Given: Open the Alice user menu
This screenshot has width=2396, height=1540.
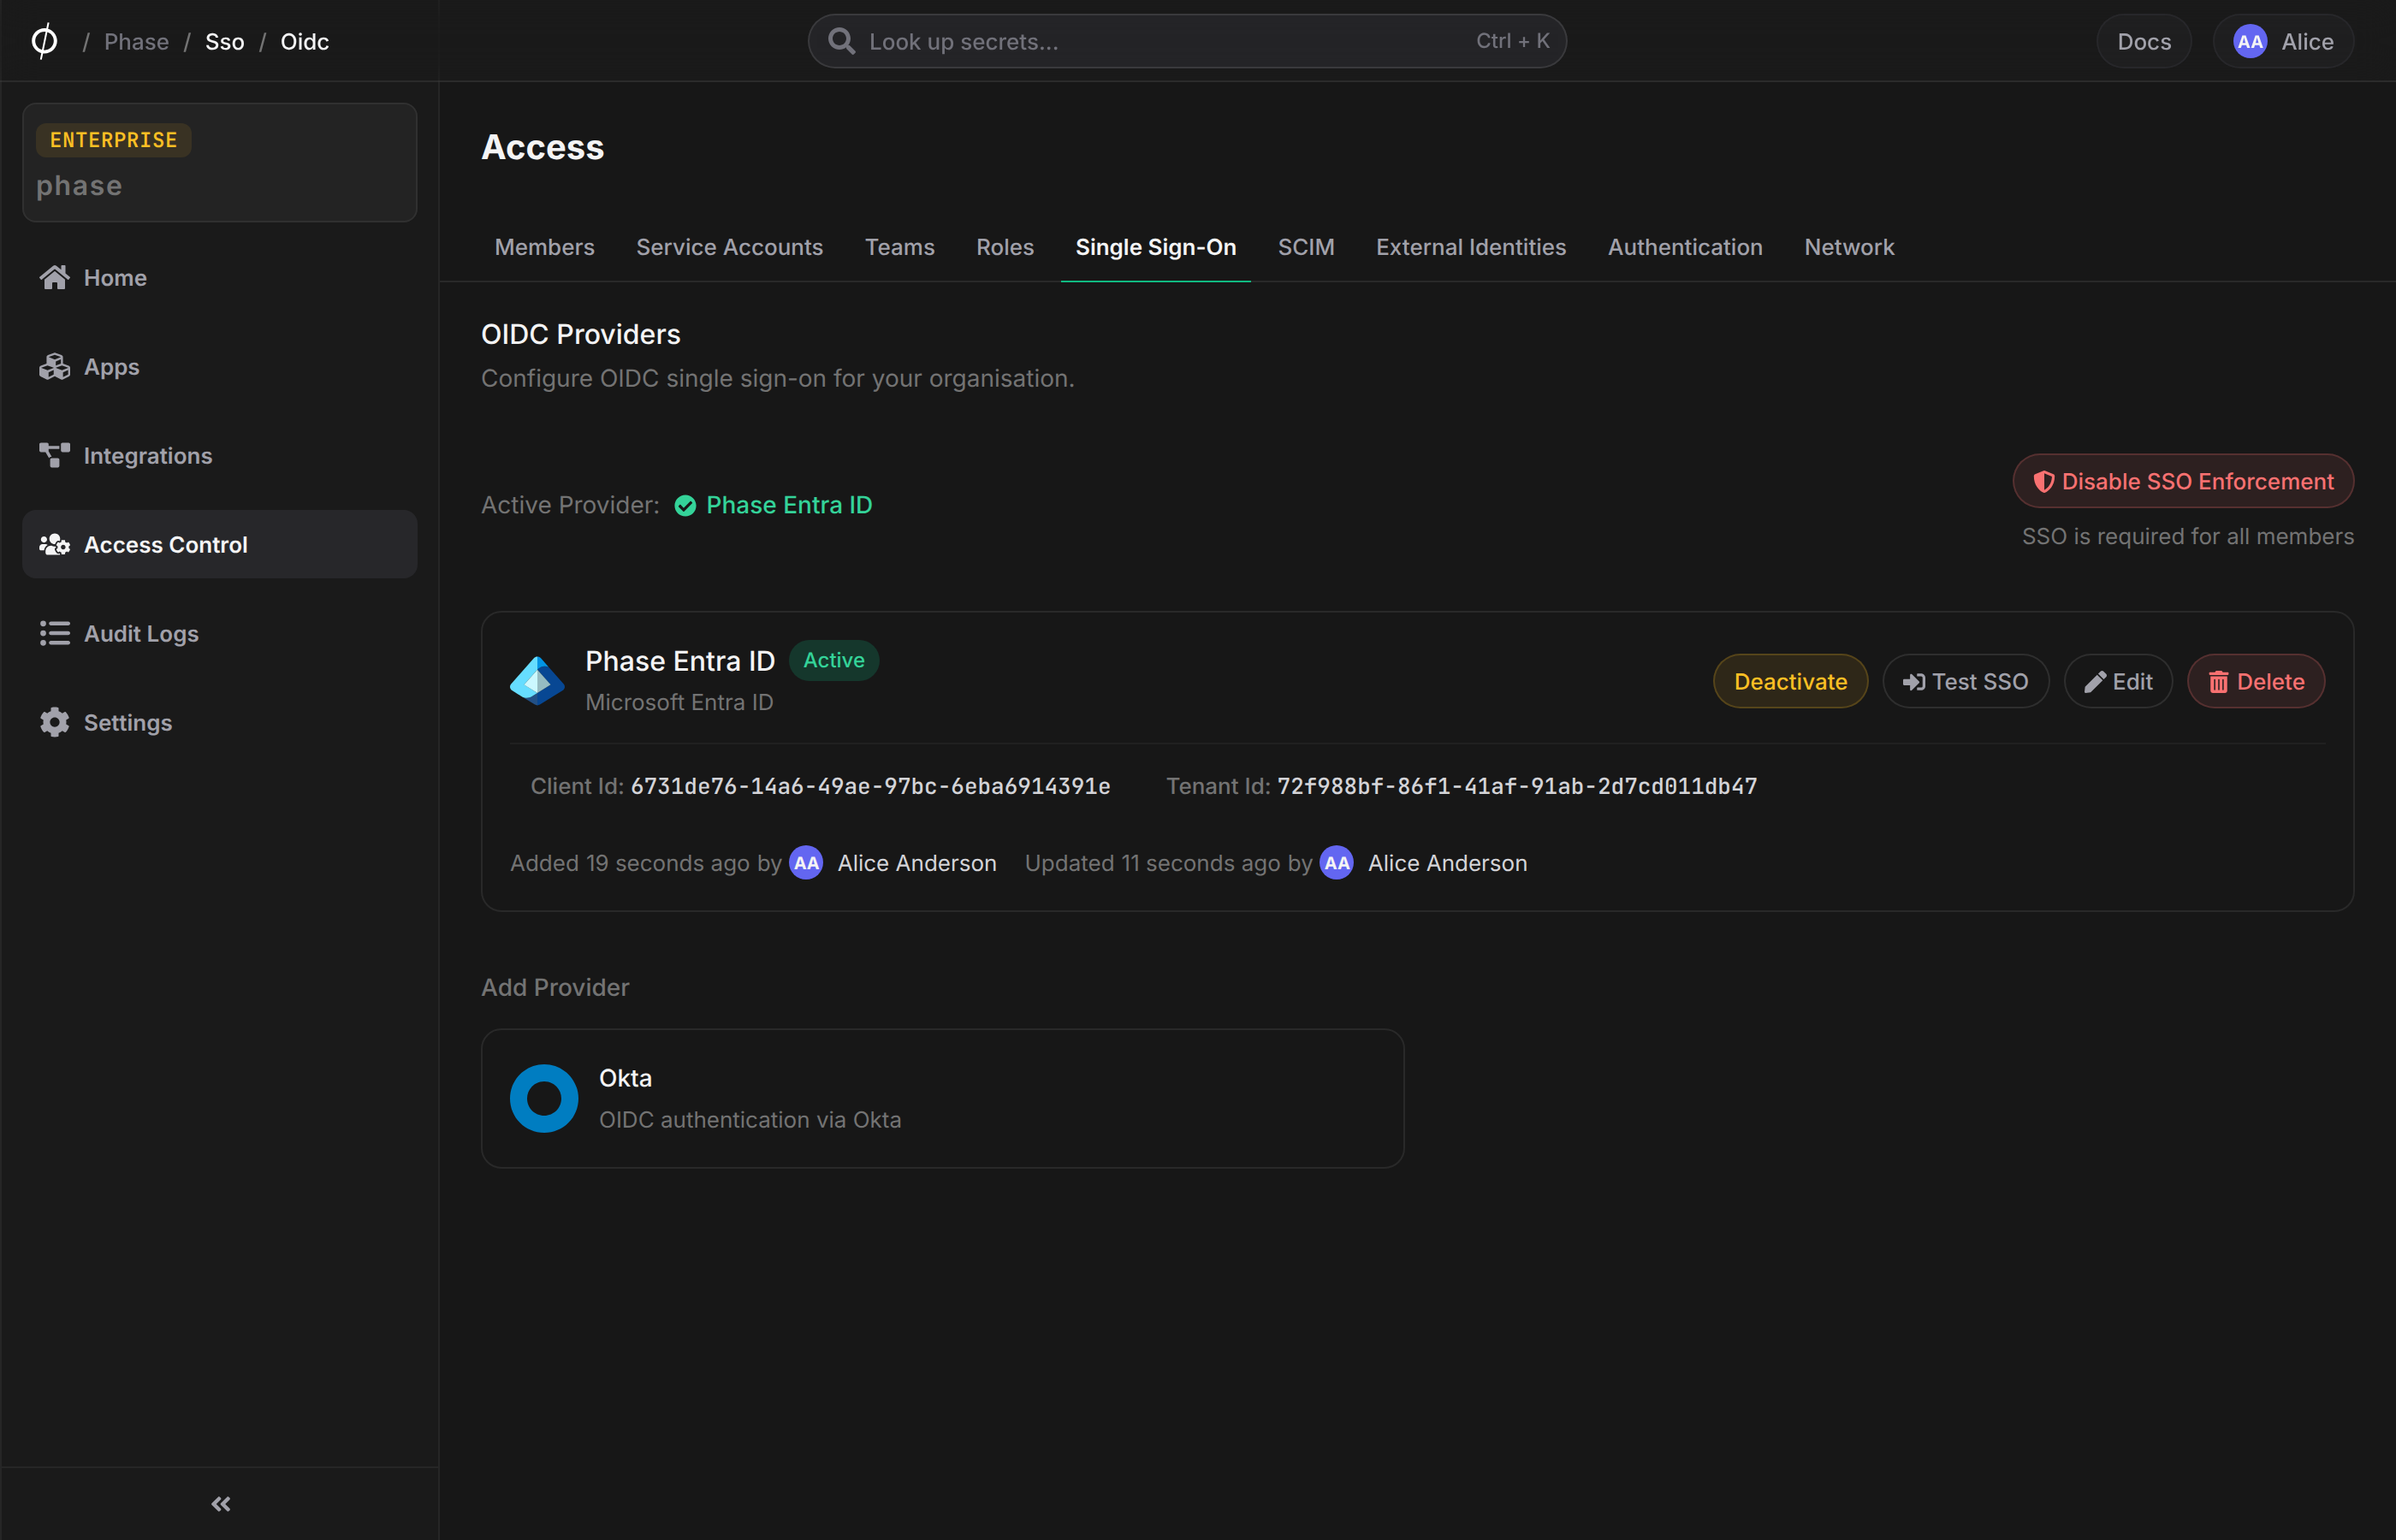Looking at the screenshot, I should point(2283,41).
